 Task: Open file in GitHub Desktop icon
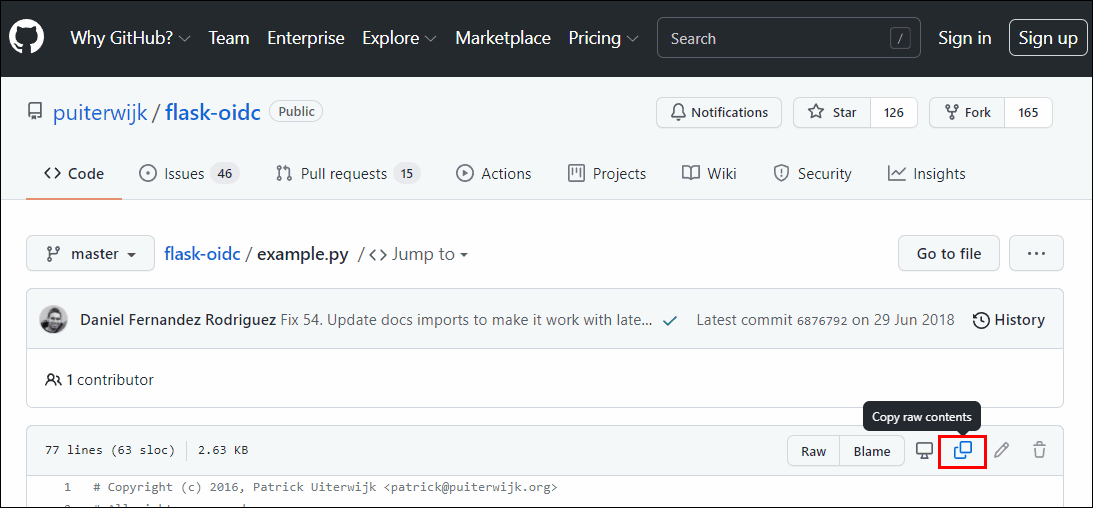(925, 451)
